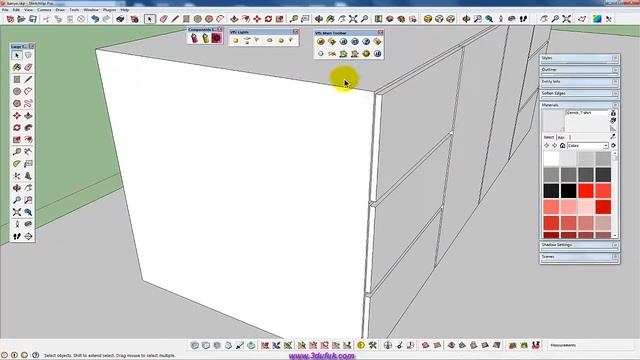
Task: Pick the pure black color swatch
Action: (x=568, y=191)
